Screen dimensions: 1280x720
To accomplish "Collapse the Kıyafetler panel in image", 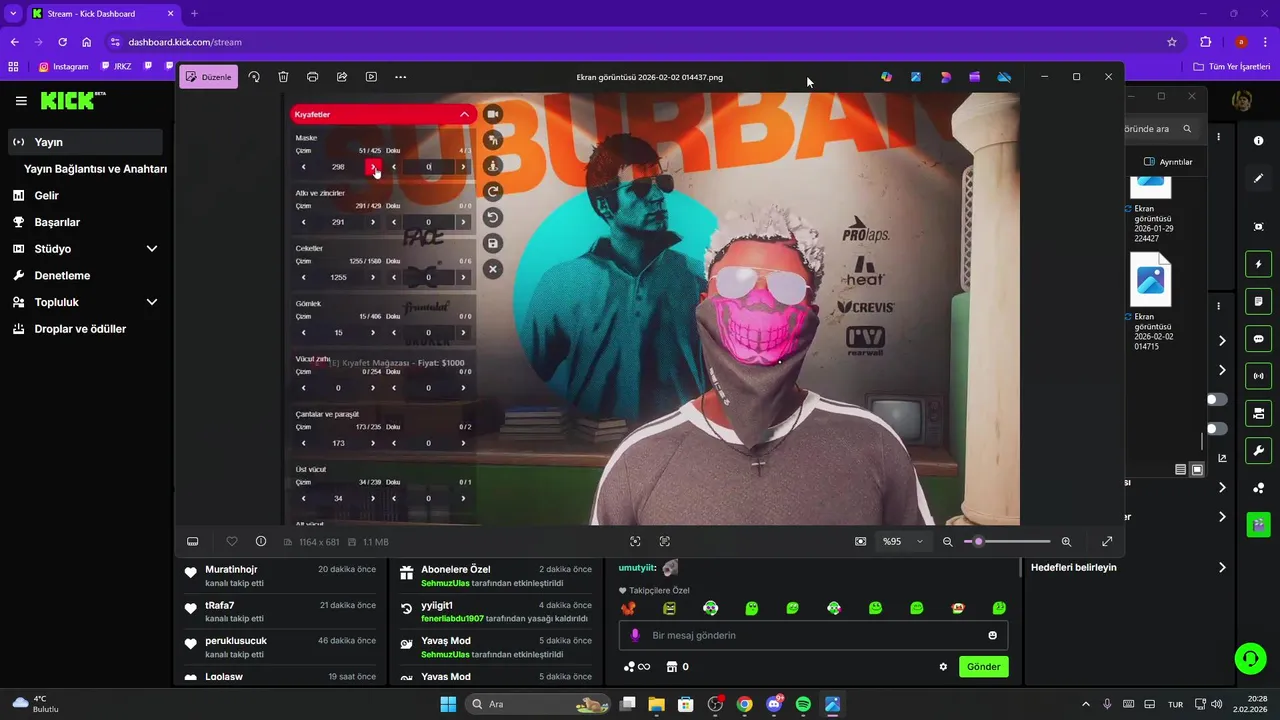I will pyautogui.click(x=464, y=114).
